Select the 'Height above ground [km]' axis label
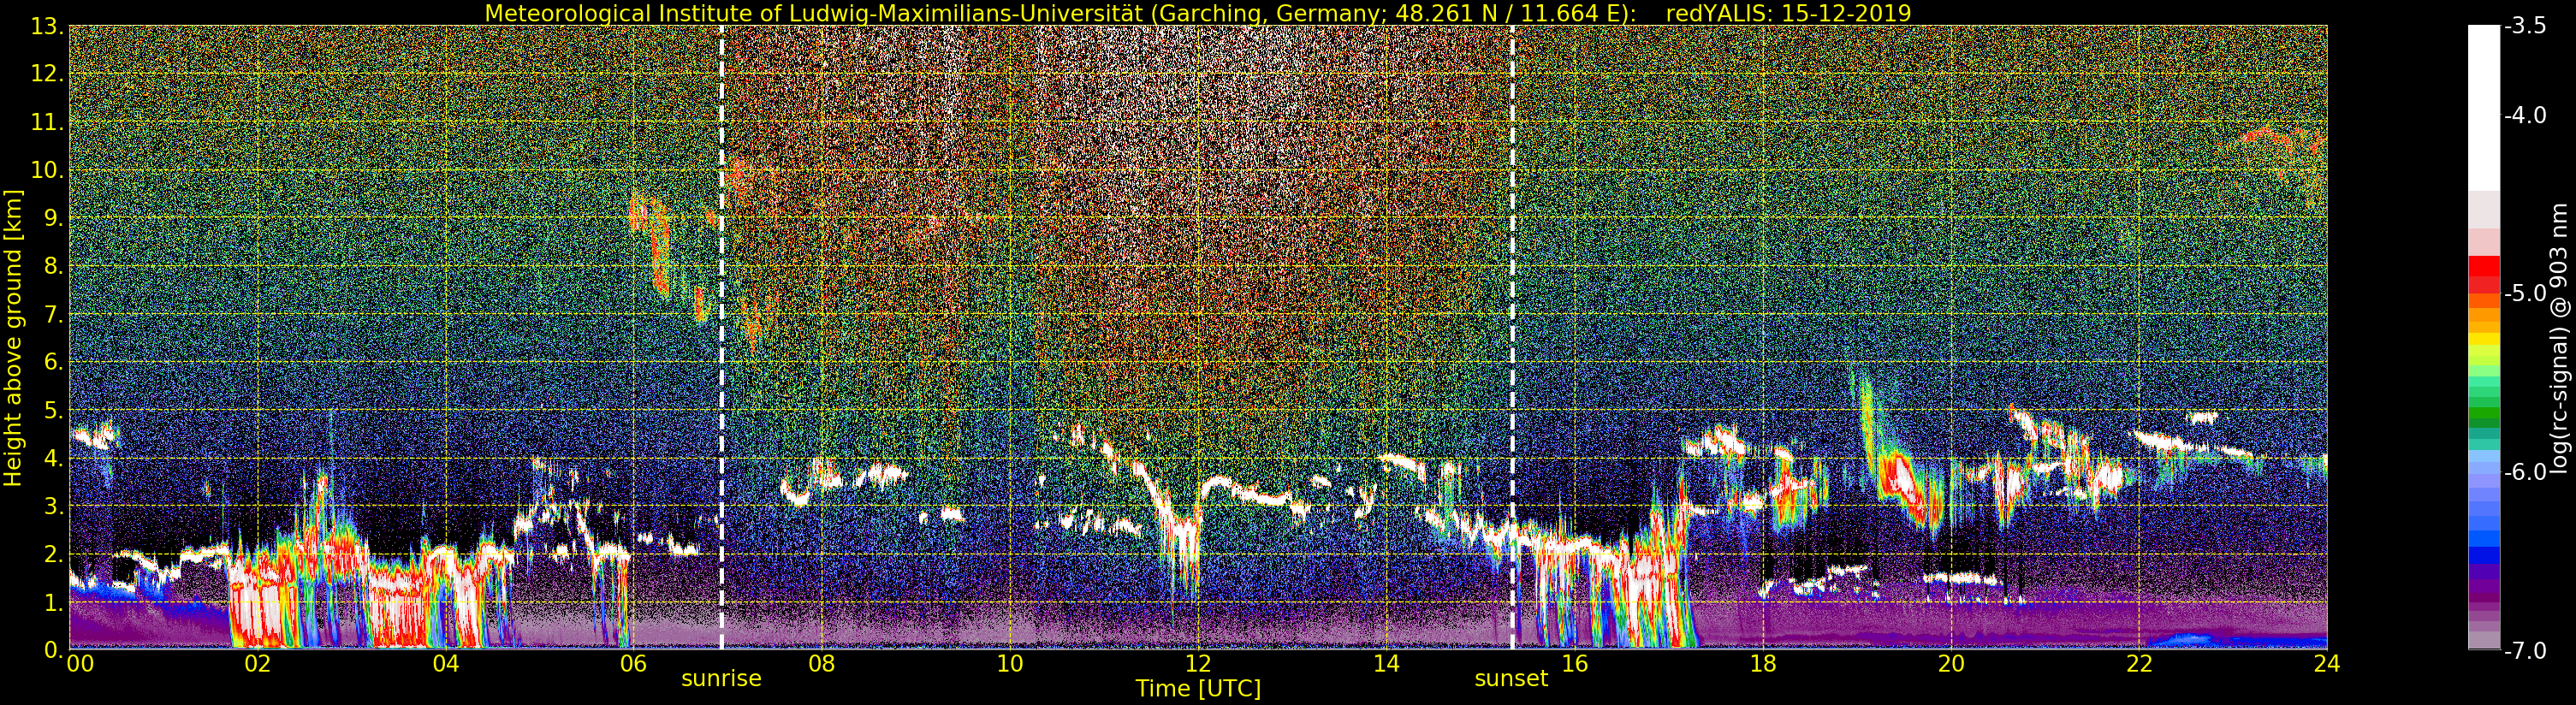This screenshot has width=2576, height=705. [13, 338]
